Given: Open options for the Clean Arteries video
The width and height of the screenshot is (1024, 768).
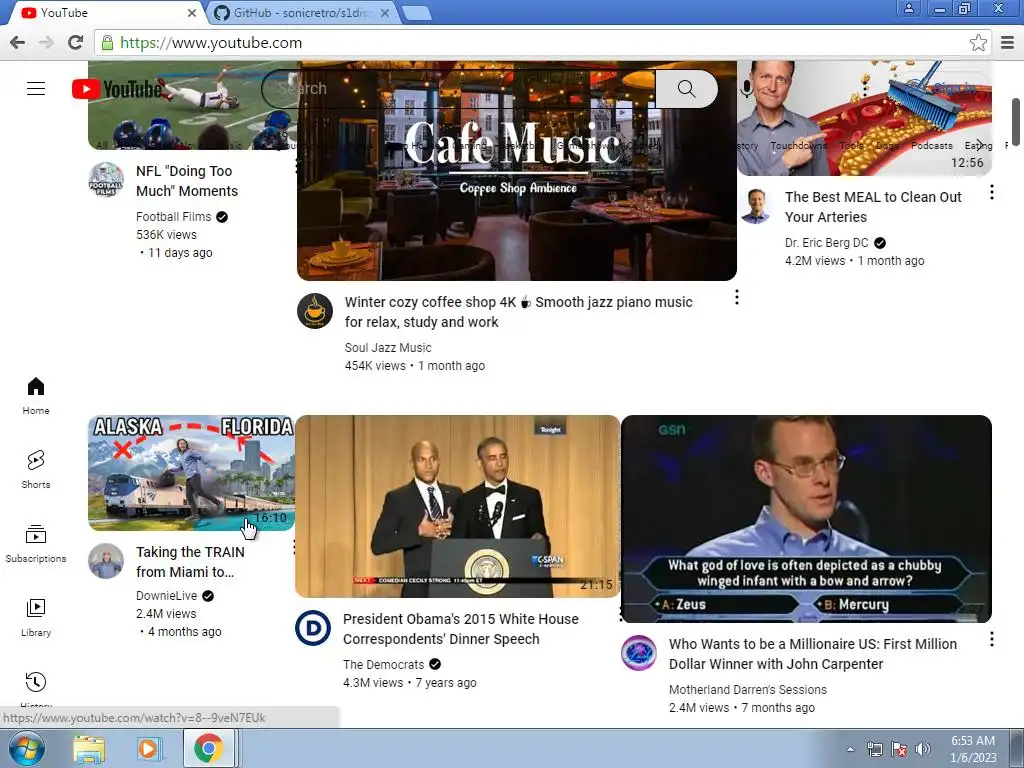Looking at the screenshot, I should coord(991,192).
